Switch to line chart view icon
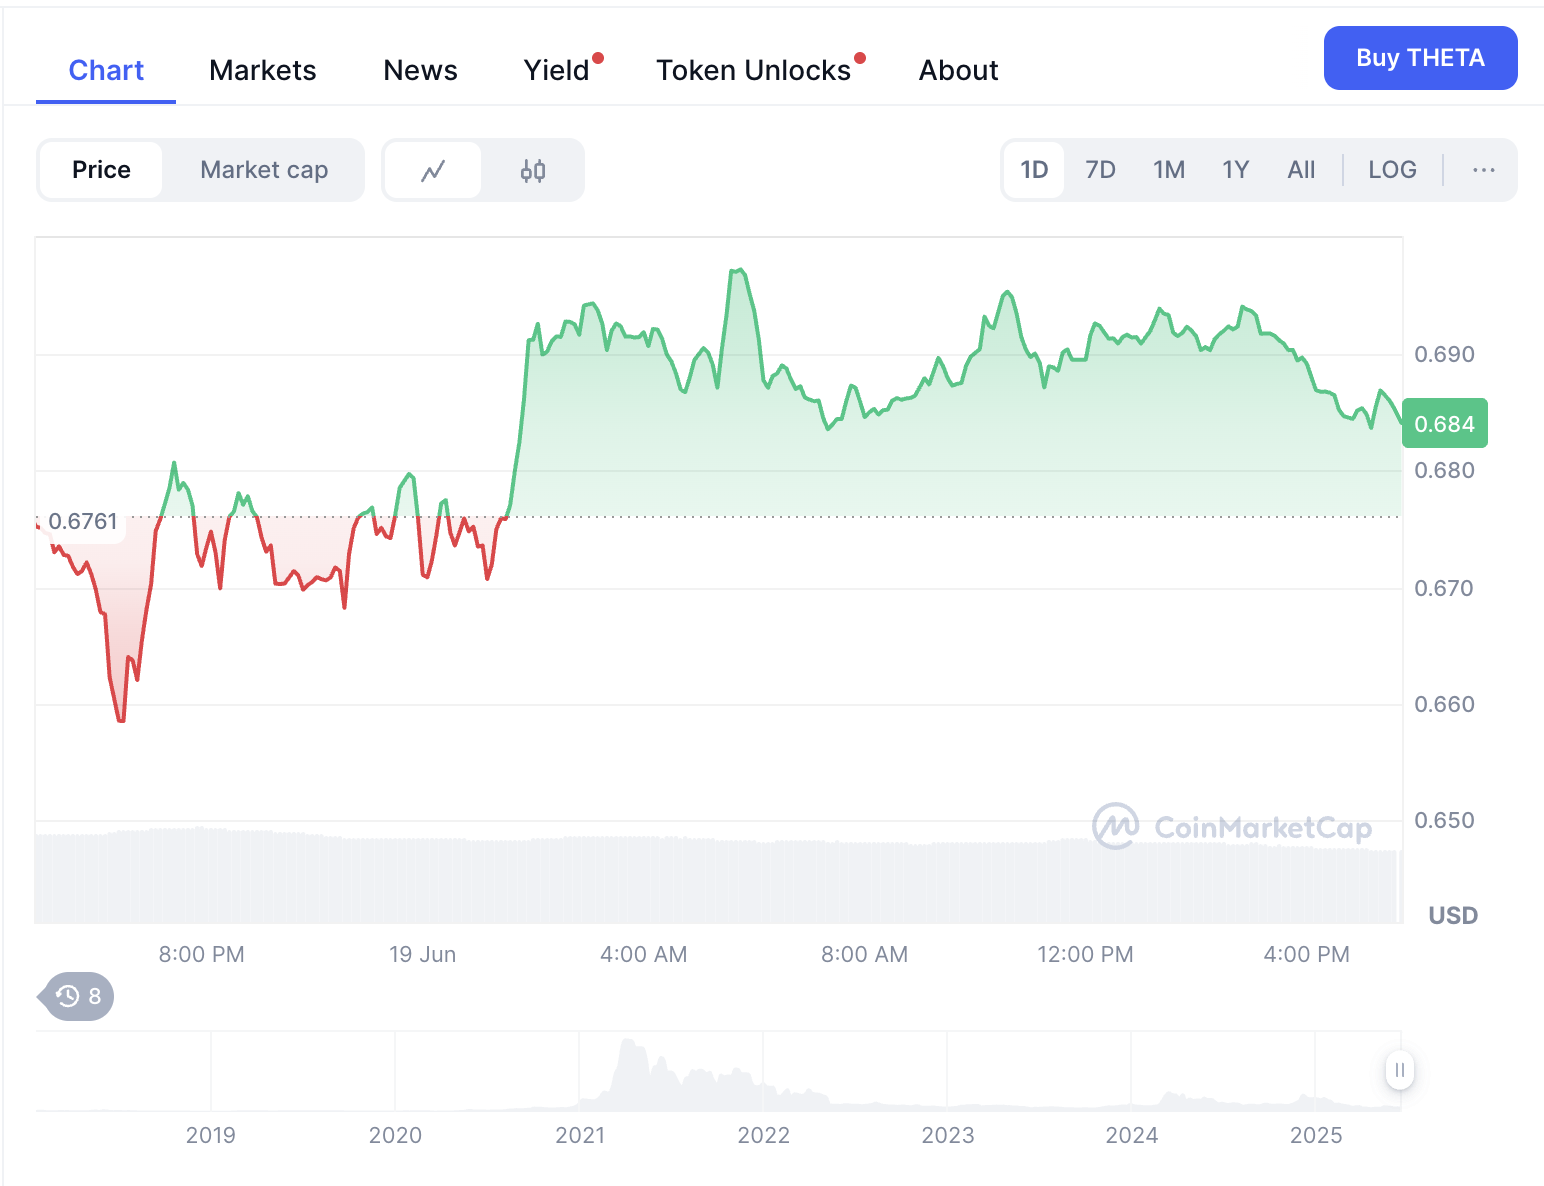Viewport: 1544px width, 1186px height. click(x=432, y=171)
